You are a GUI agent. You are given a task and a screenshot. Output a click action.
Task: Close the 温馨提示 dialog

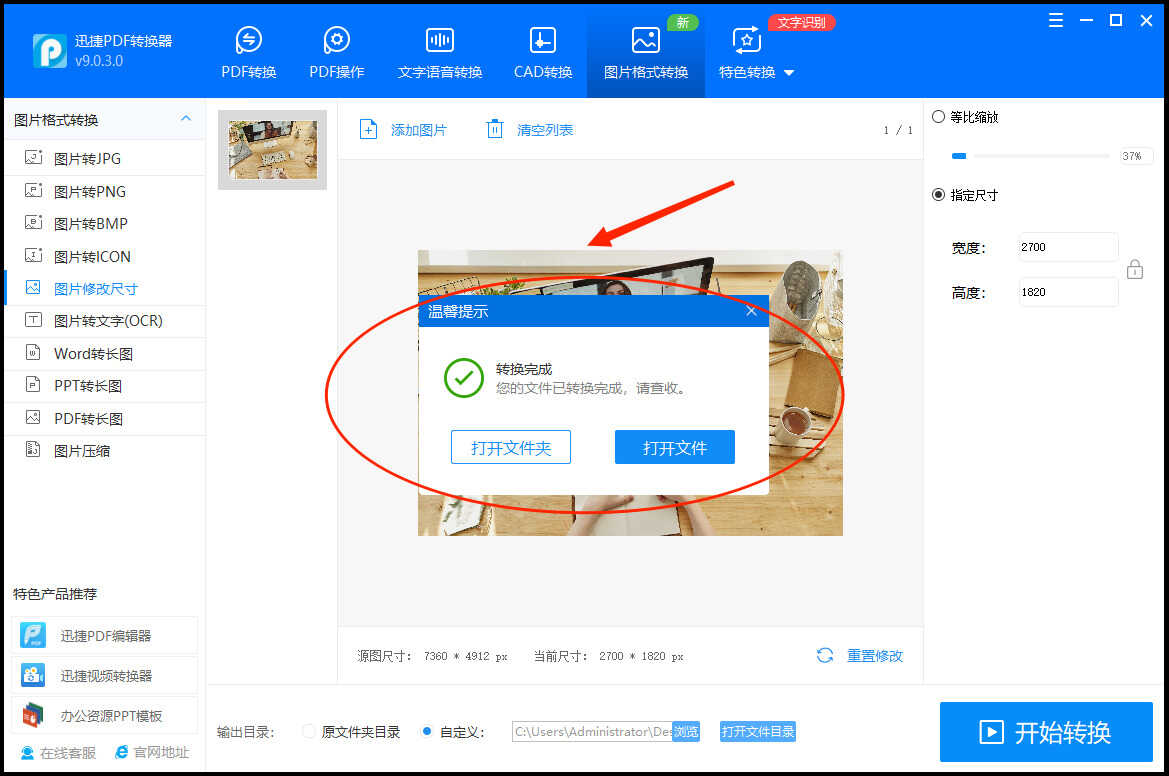(752, 311)
